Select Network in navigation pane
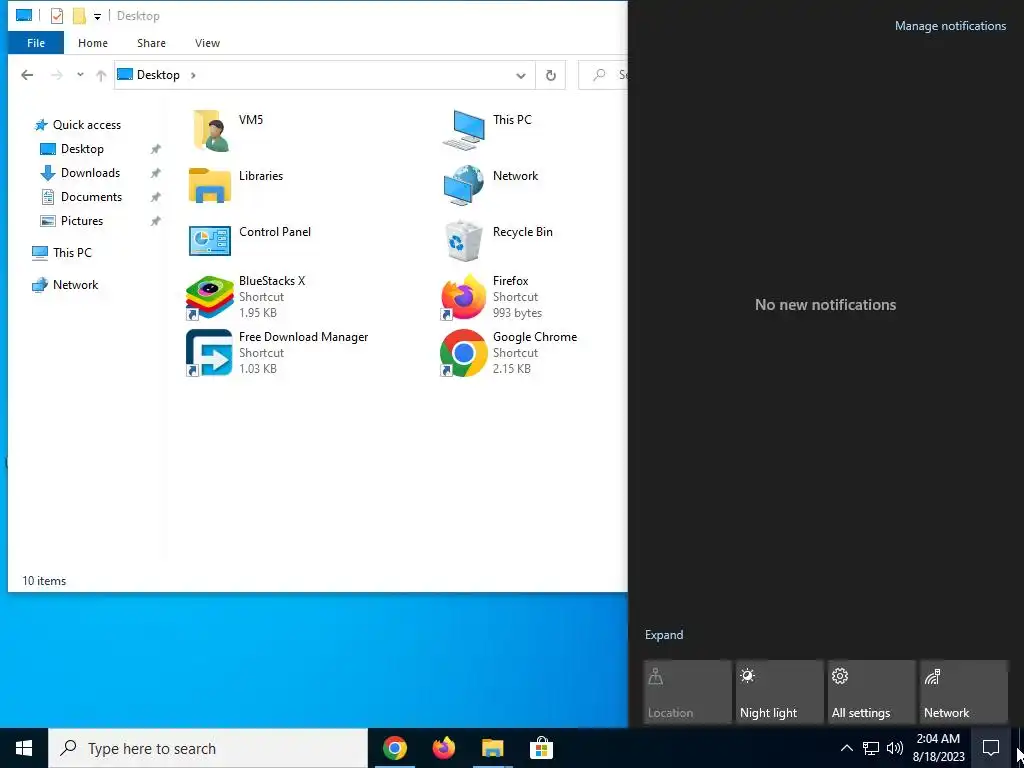The image size is (1024, 768). pos(75,285)
